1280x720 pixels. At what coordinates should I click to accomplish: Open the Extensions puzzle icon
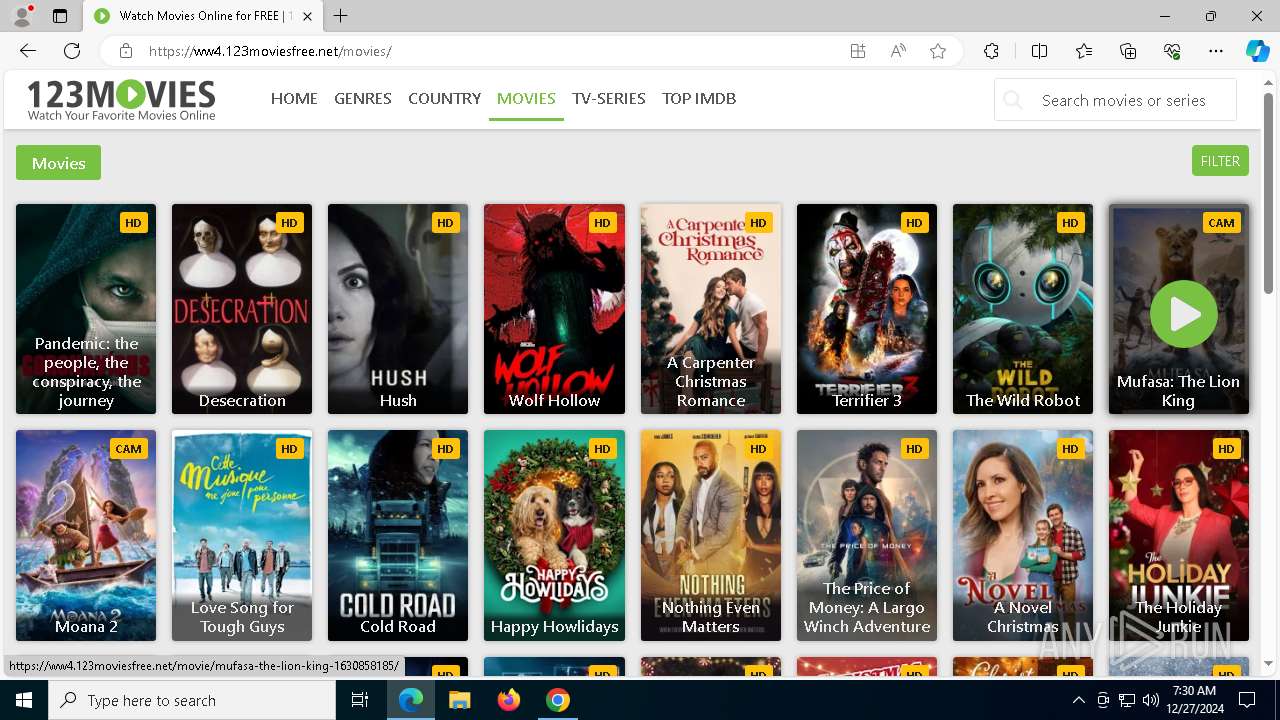pos(991,51)
